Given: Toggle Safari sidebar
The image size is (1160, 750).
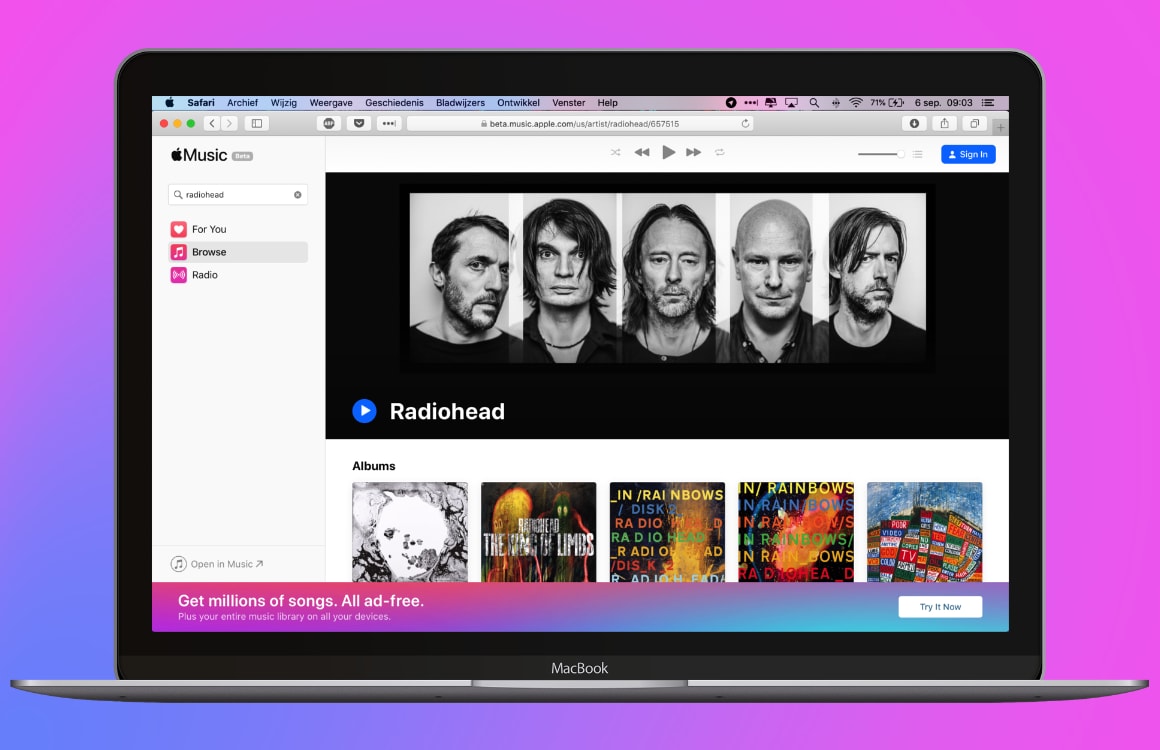Looking at the screenshot, I should (x=257, y=124).
